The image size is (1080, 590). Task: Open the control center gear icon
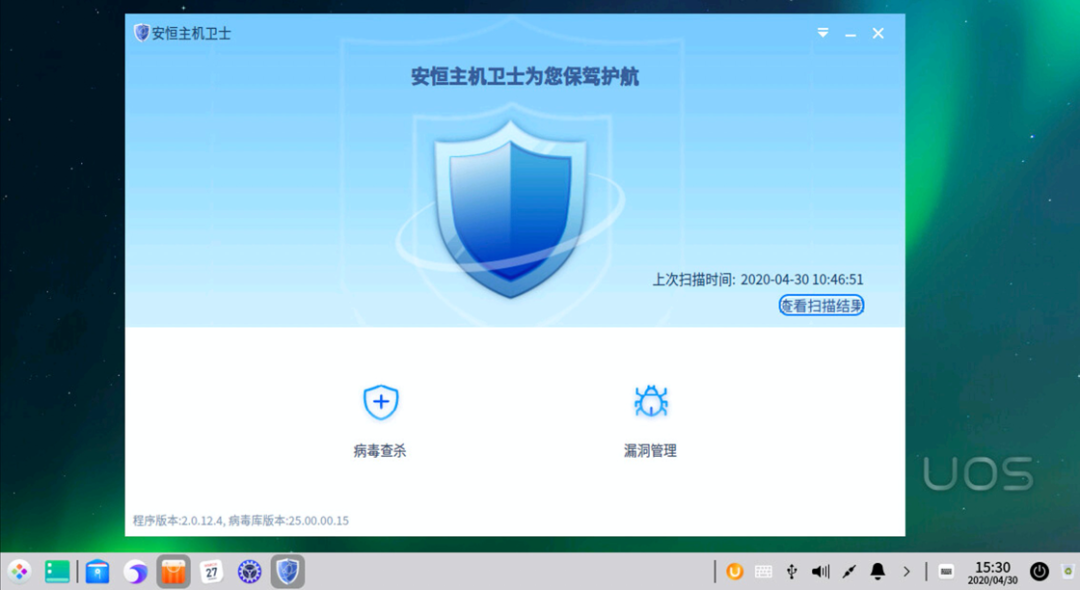(249, 571)
